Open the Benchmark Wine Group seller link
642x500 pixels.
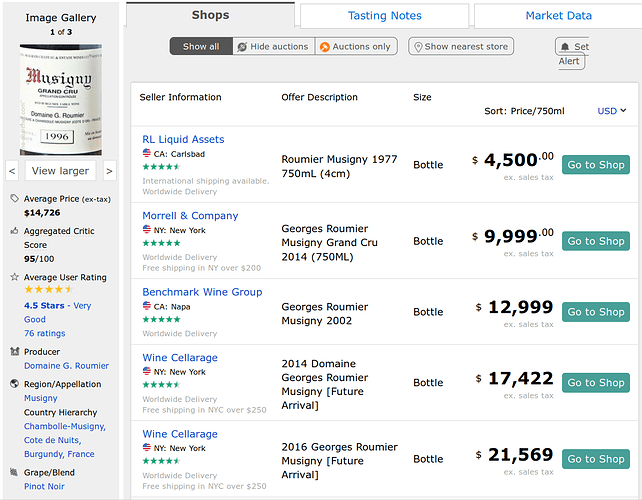pos(202,292)
